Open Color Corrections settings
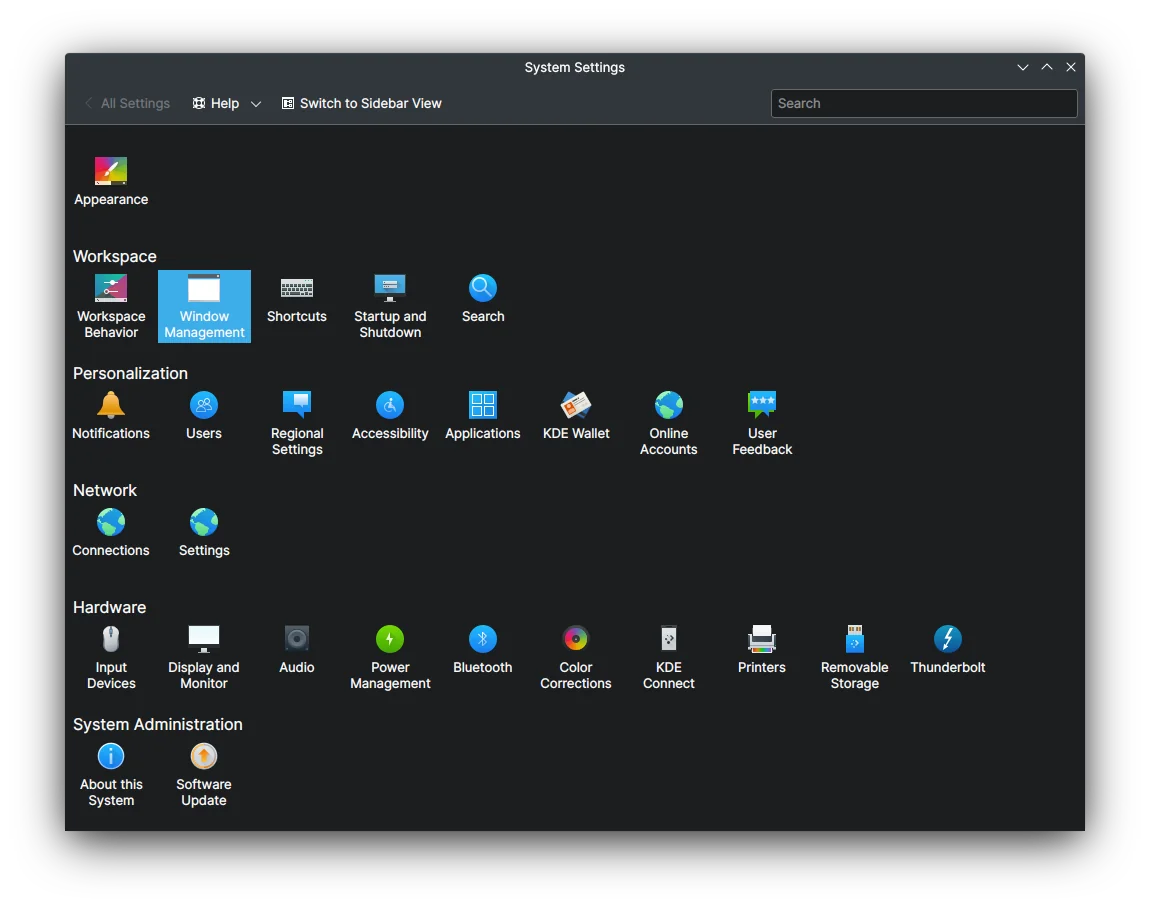1150x908 pixels. coord(576,658)
